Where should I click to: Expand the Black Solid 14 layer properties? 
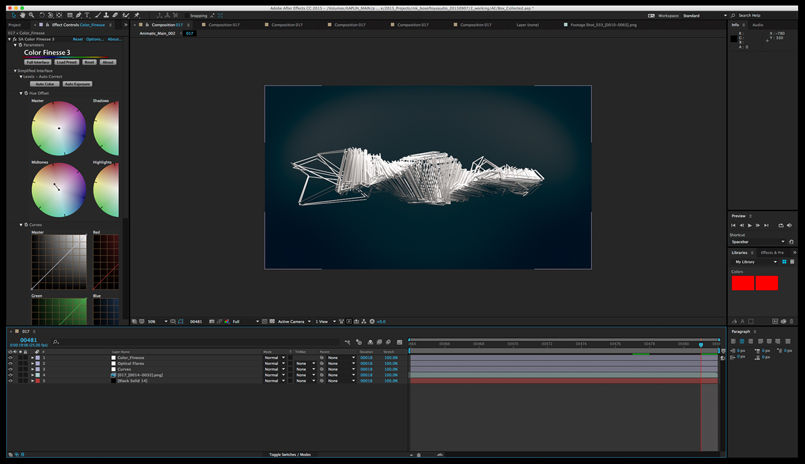click(x=32, y=381)
